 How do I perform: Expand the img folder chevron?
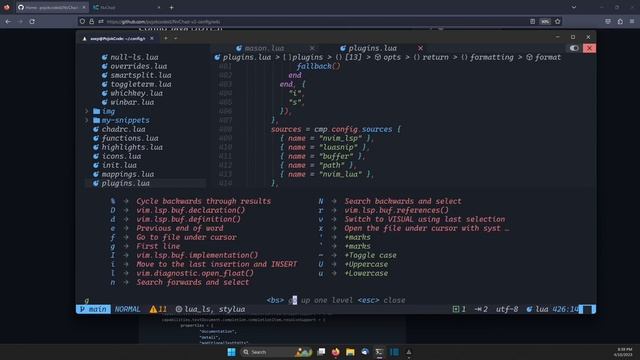click(x=87, y=111)
